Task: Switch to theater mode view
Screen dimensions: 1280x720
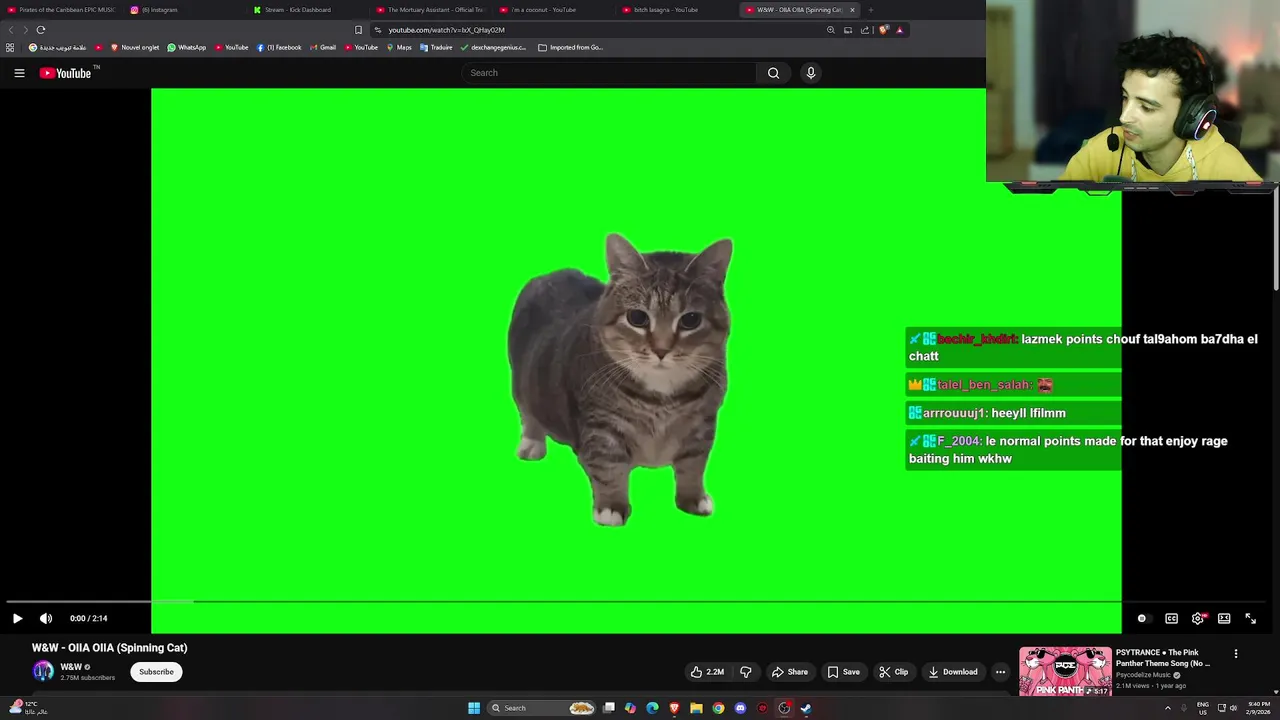Action: pyautogui.click(x=1224, y=618)
